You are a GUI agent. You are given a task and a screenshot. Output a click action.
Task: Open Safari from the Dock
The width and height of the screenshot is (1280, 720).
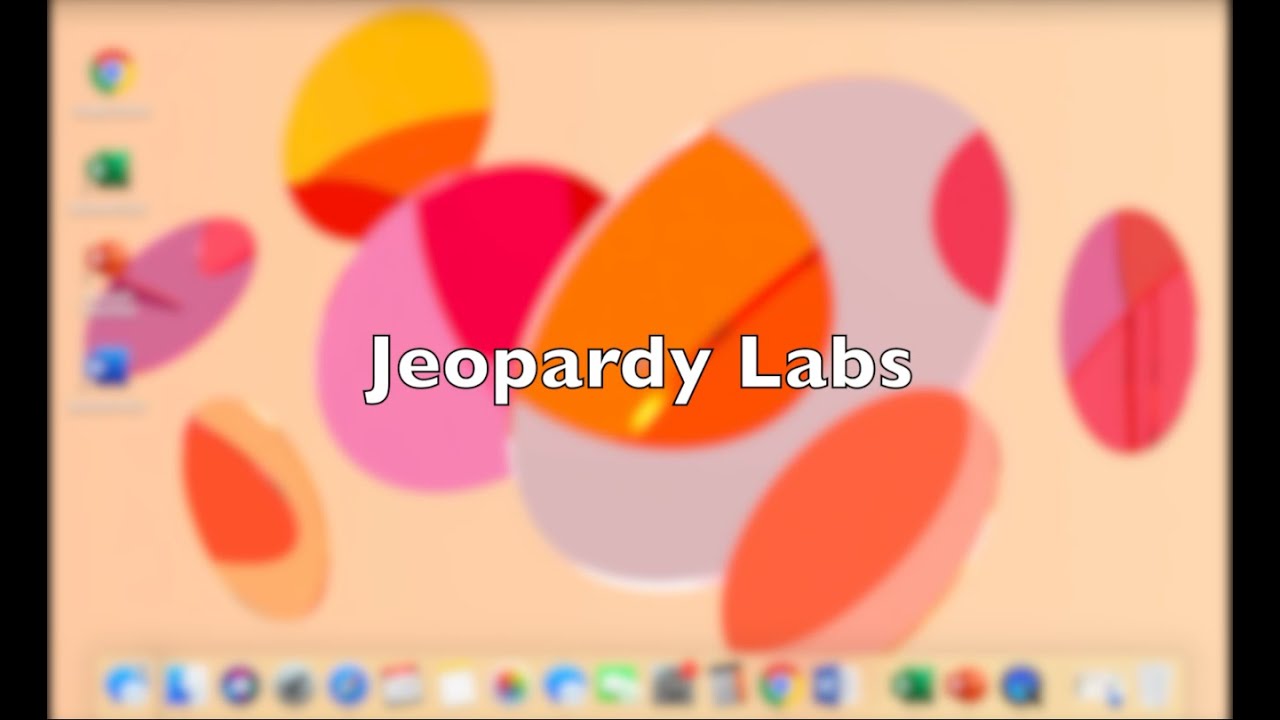point(348,685)
